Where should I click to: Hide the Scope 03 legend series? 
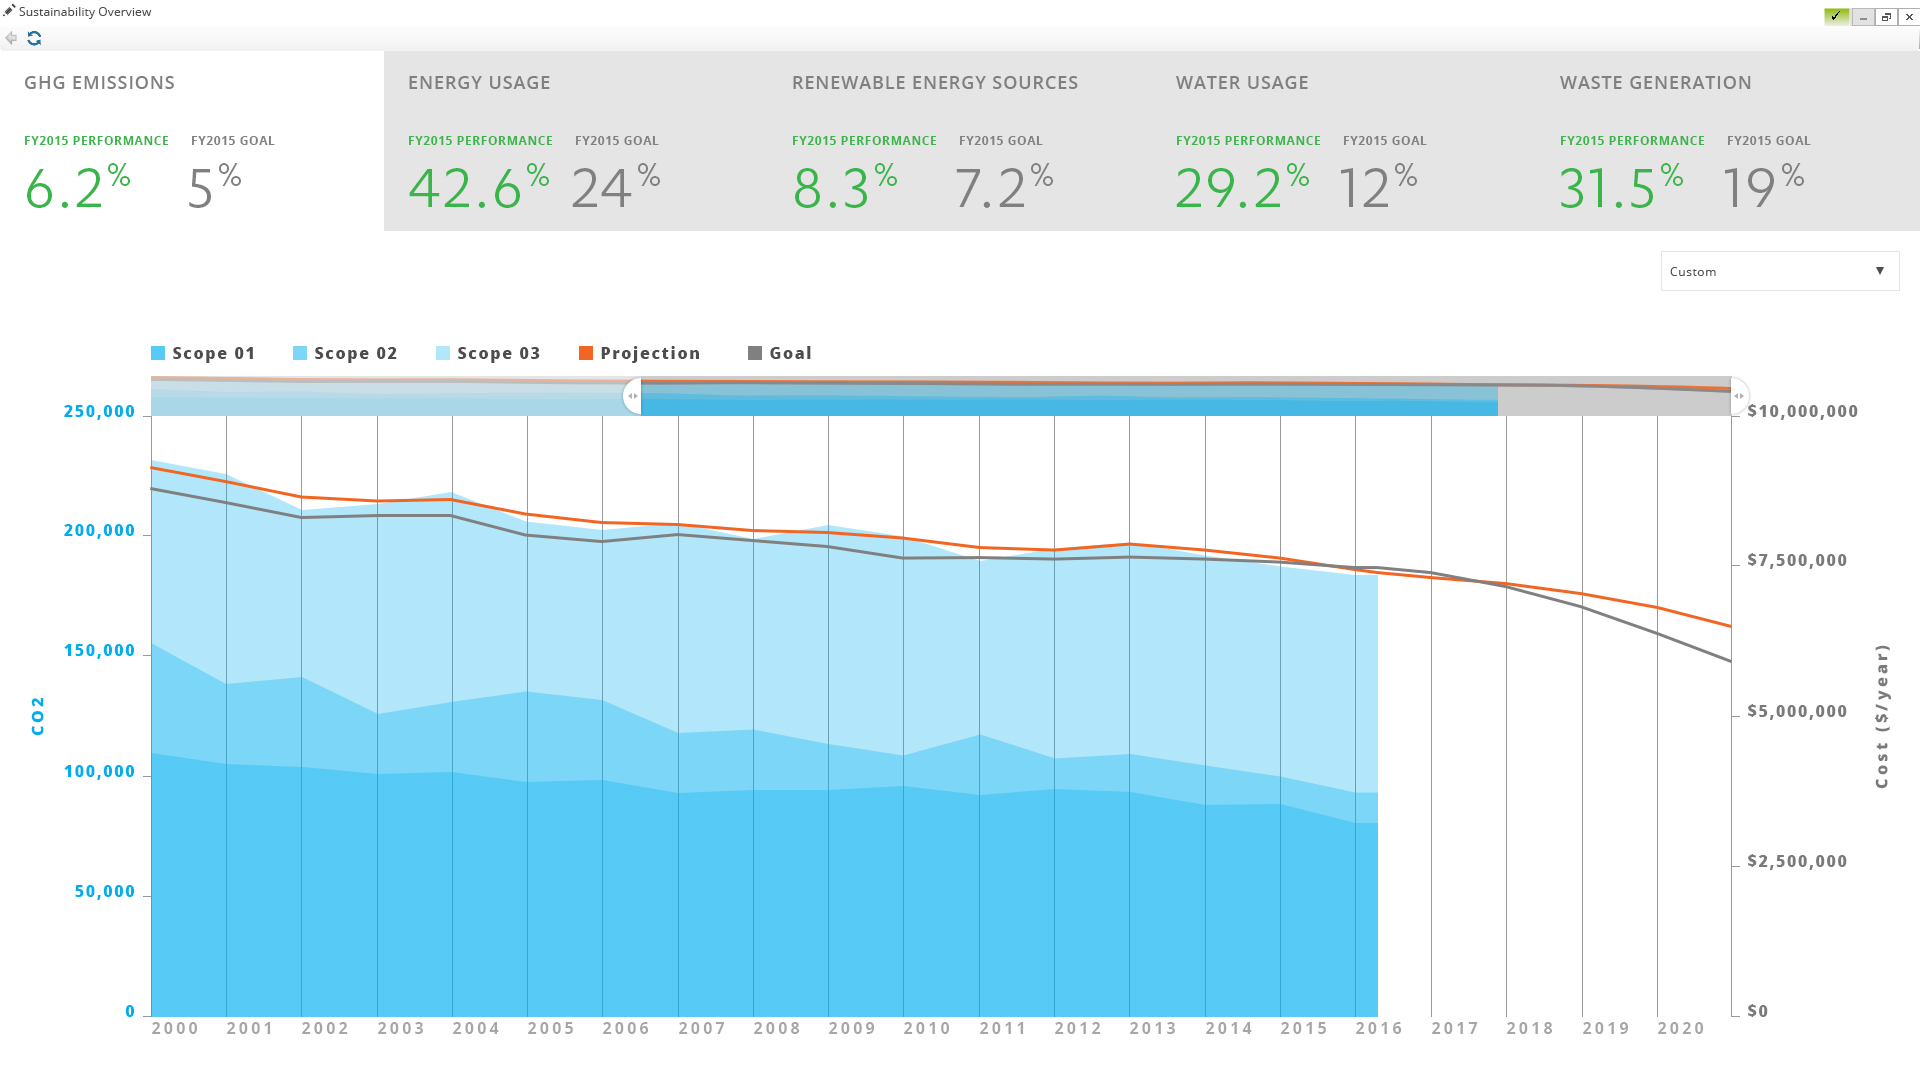488,353
